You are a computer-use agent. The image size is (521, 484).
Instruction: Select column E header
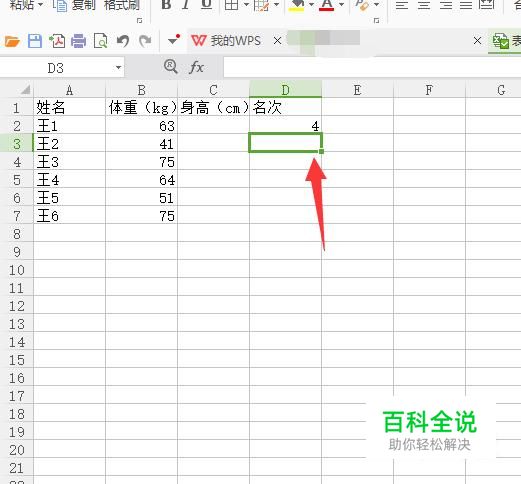(357, 90)
